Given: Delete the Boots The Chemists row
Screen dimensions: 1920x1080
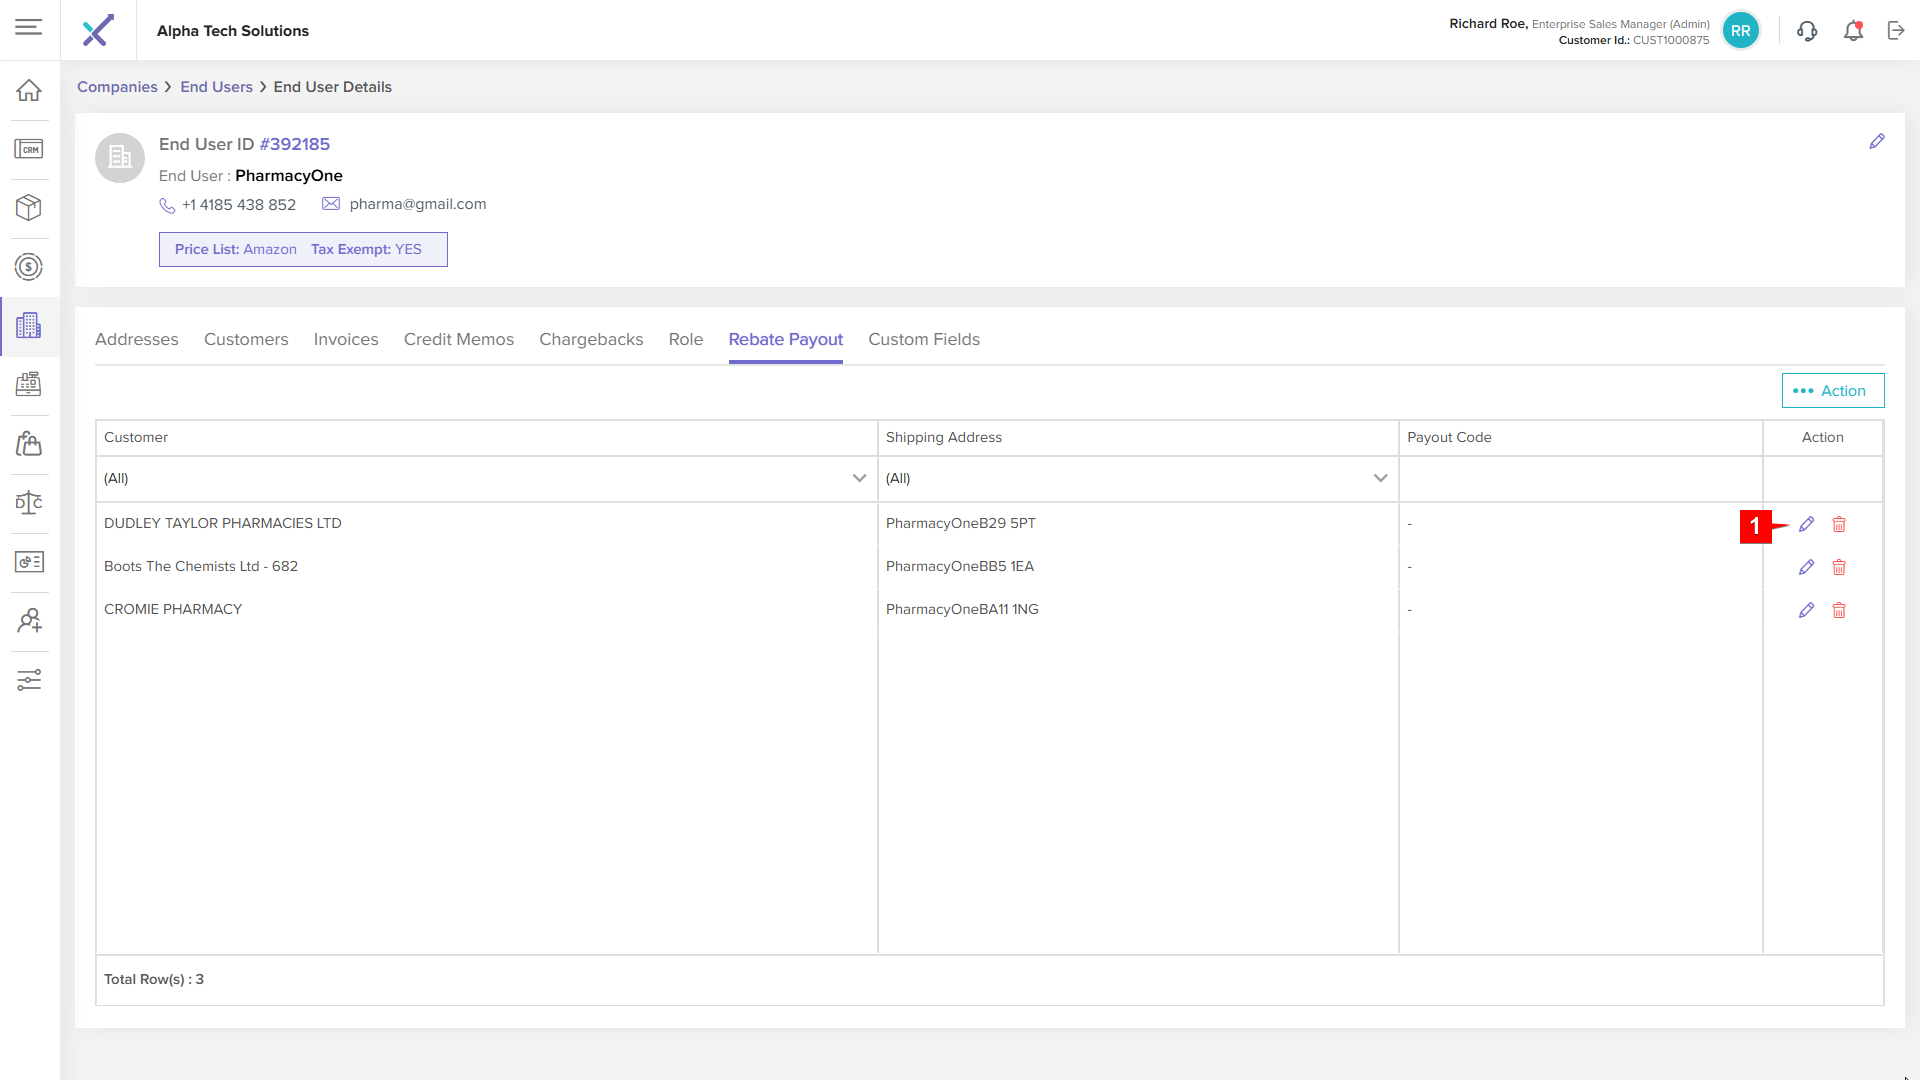Looking at the screenshot, I should pos(1839,567).
